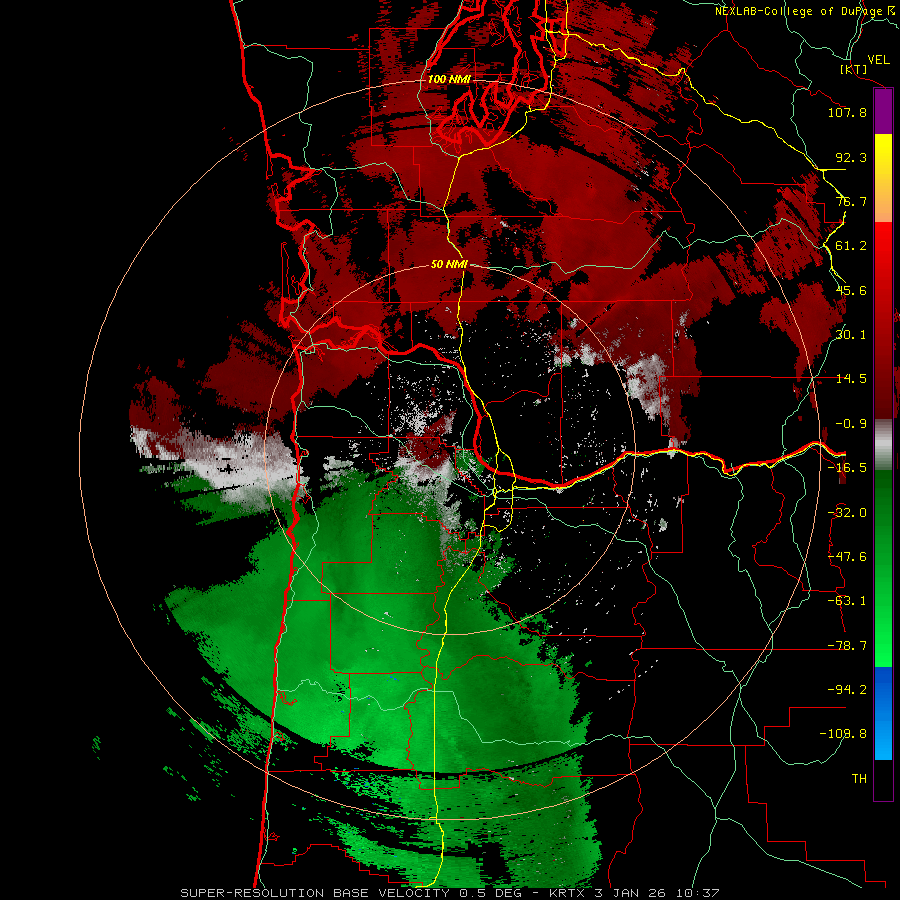Click the TH legend label
The height and width of the screenshot is (900, 900).
pyautogui.click(x=859, y=779)
